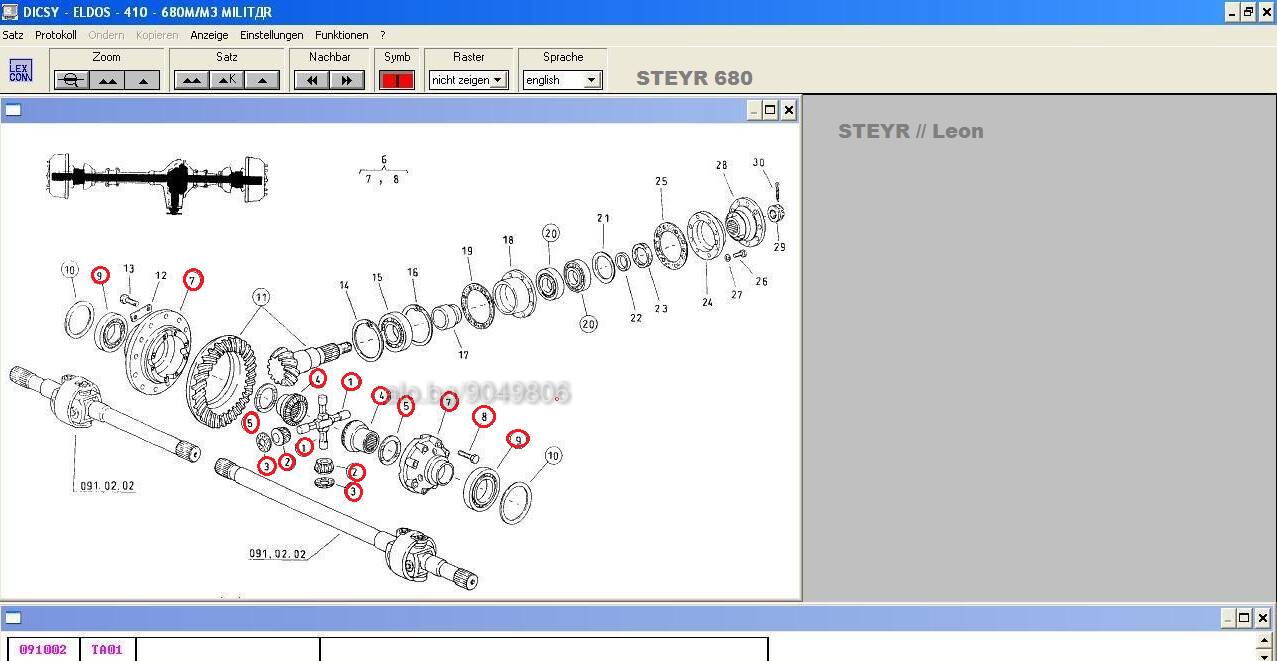This screenshot has width=1277, height=661.
Task: Select part number 27 label
Action: click(x=736, y=295)
